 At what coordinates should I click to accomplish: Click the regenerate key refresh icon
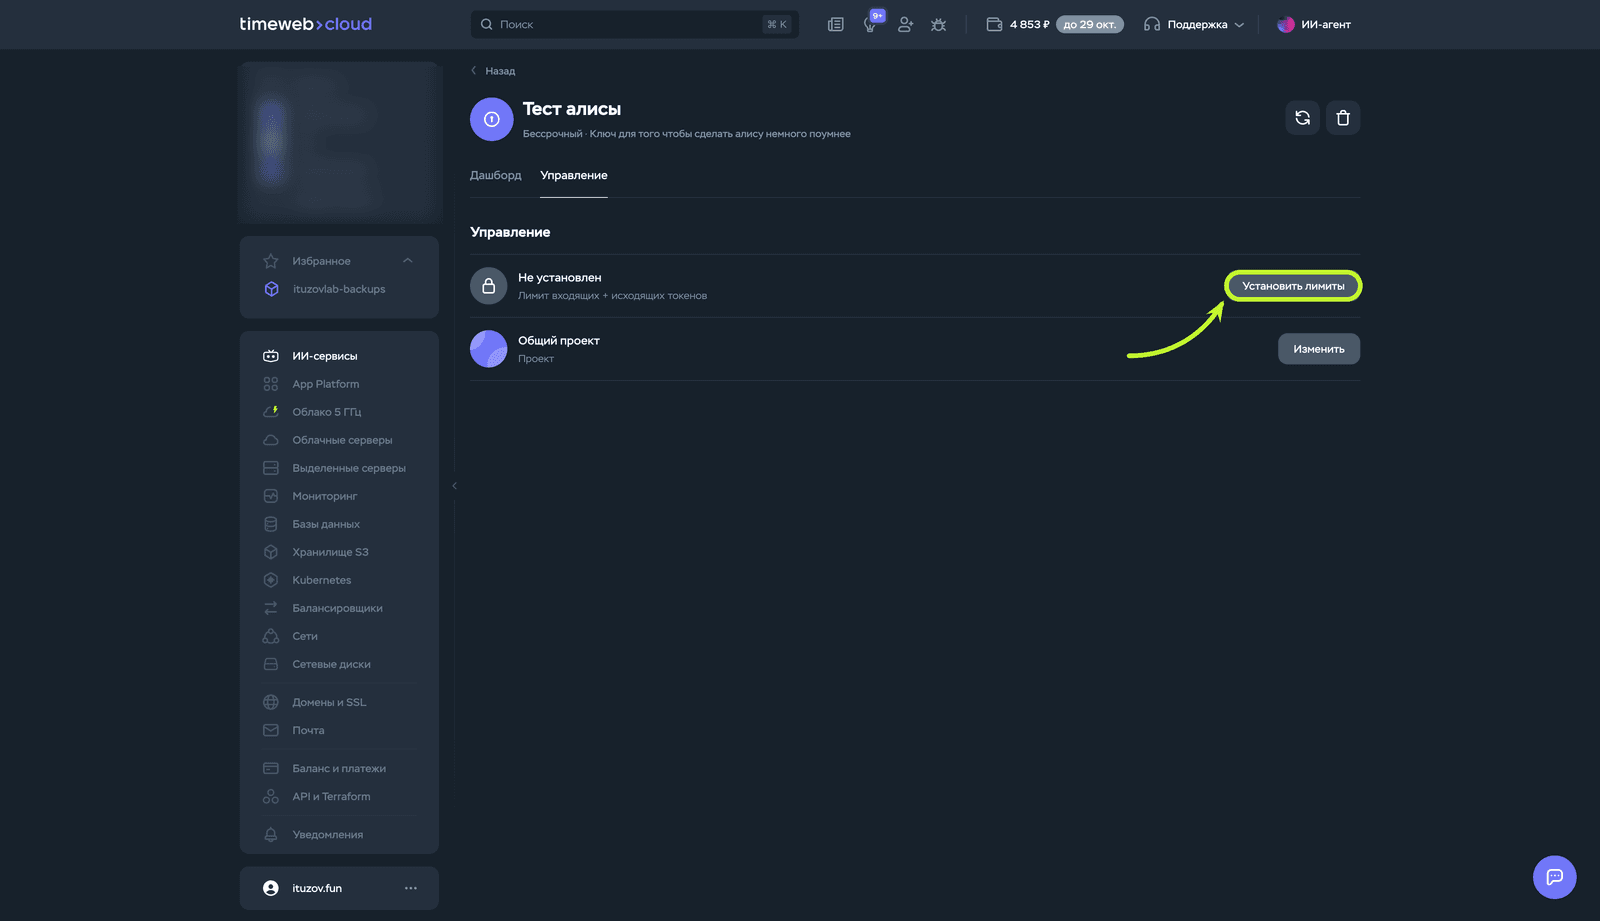tap(1302, 118)
